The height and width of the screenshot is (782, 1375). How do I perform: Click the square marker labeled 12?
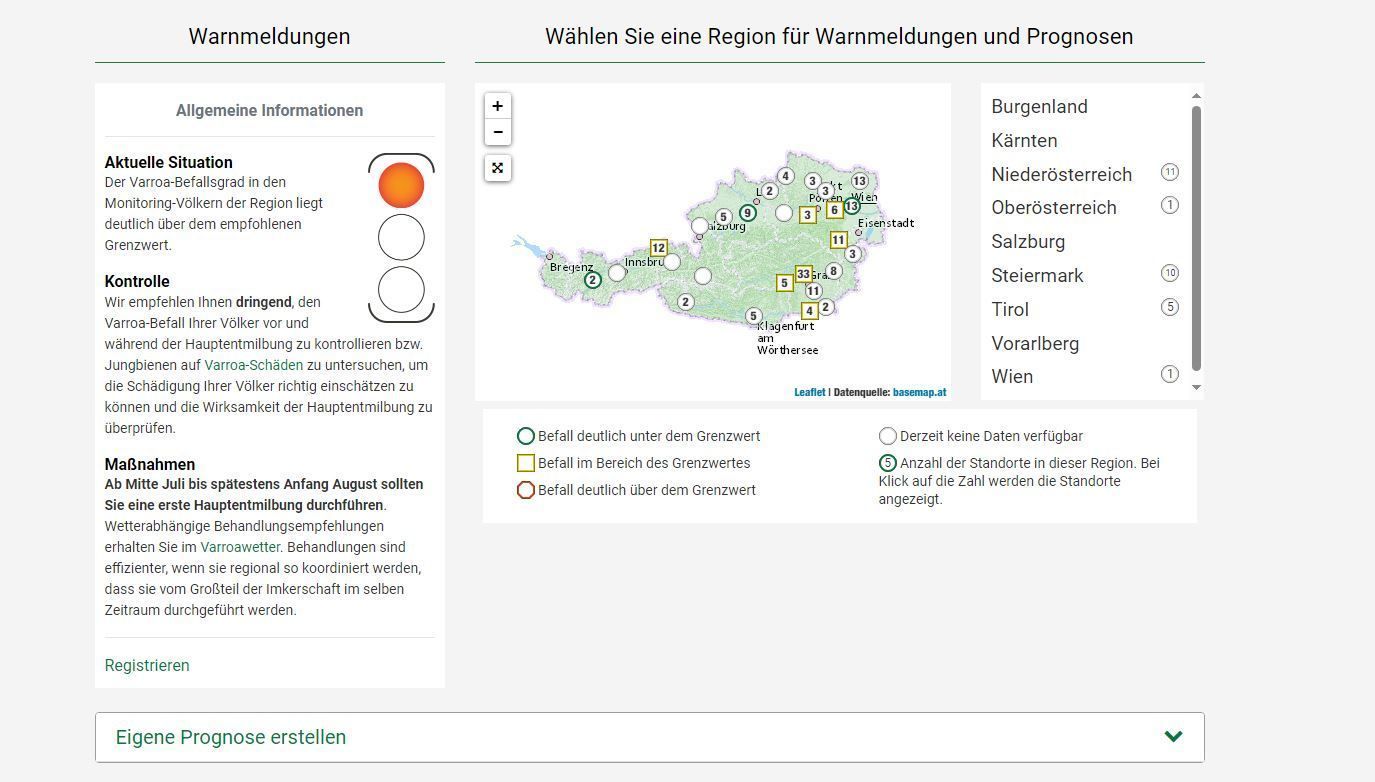tap(658, 248)
